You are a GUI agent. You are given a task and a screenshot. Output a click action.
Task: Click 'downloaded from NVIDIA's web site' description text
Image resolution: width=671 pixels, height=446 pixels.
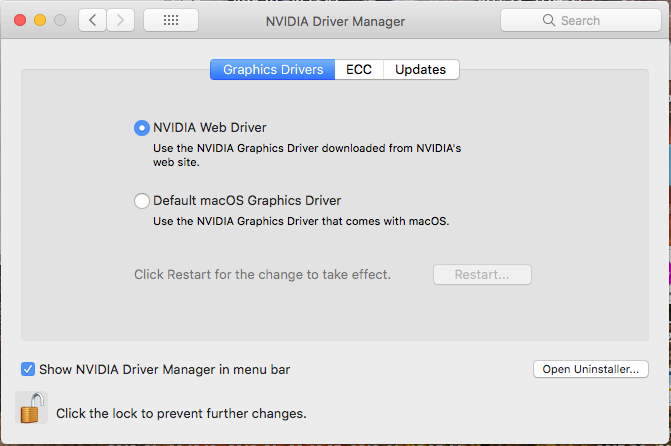307,155
